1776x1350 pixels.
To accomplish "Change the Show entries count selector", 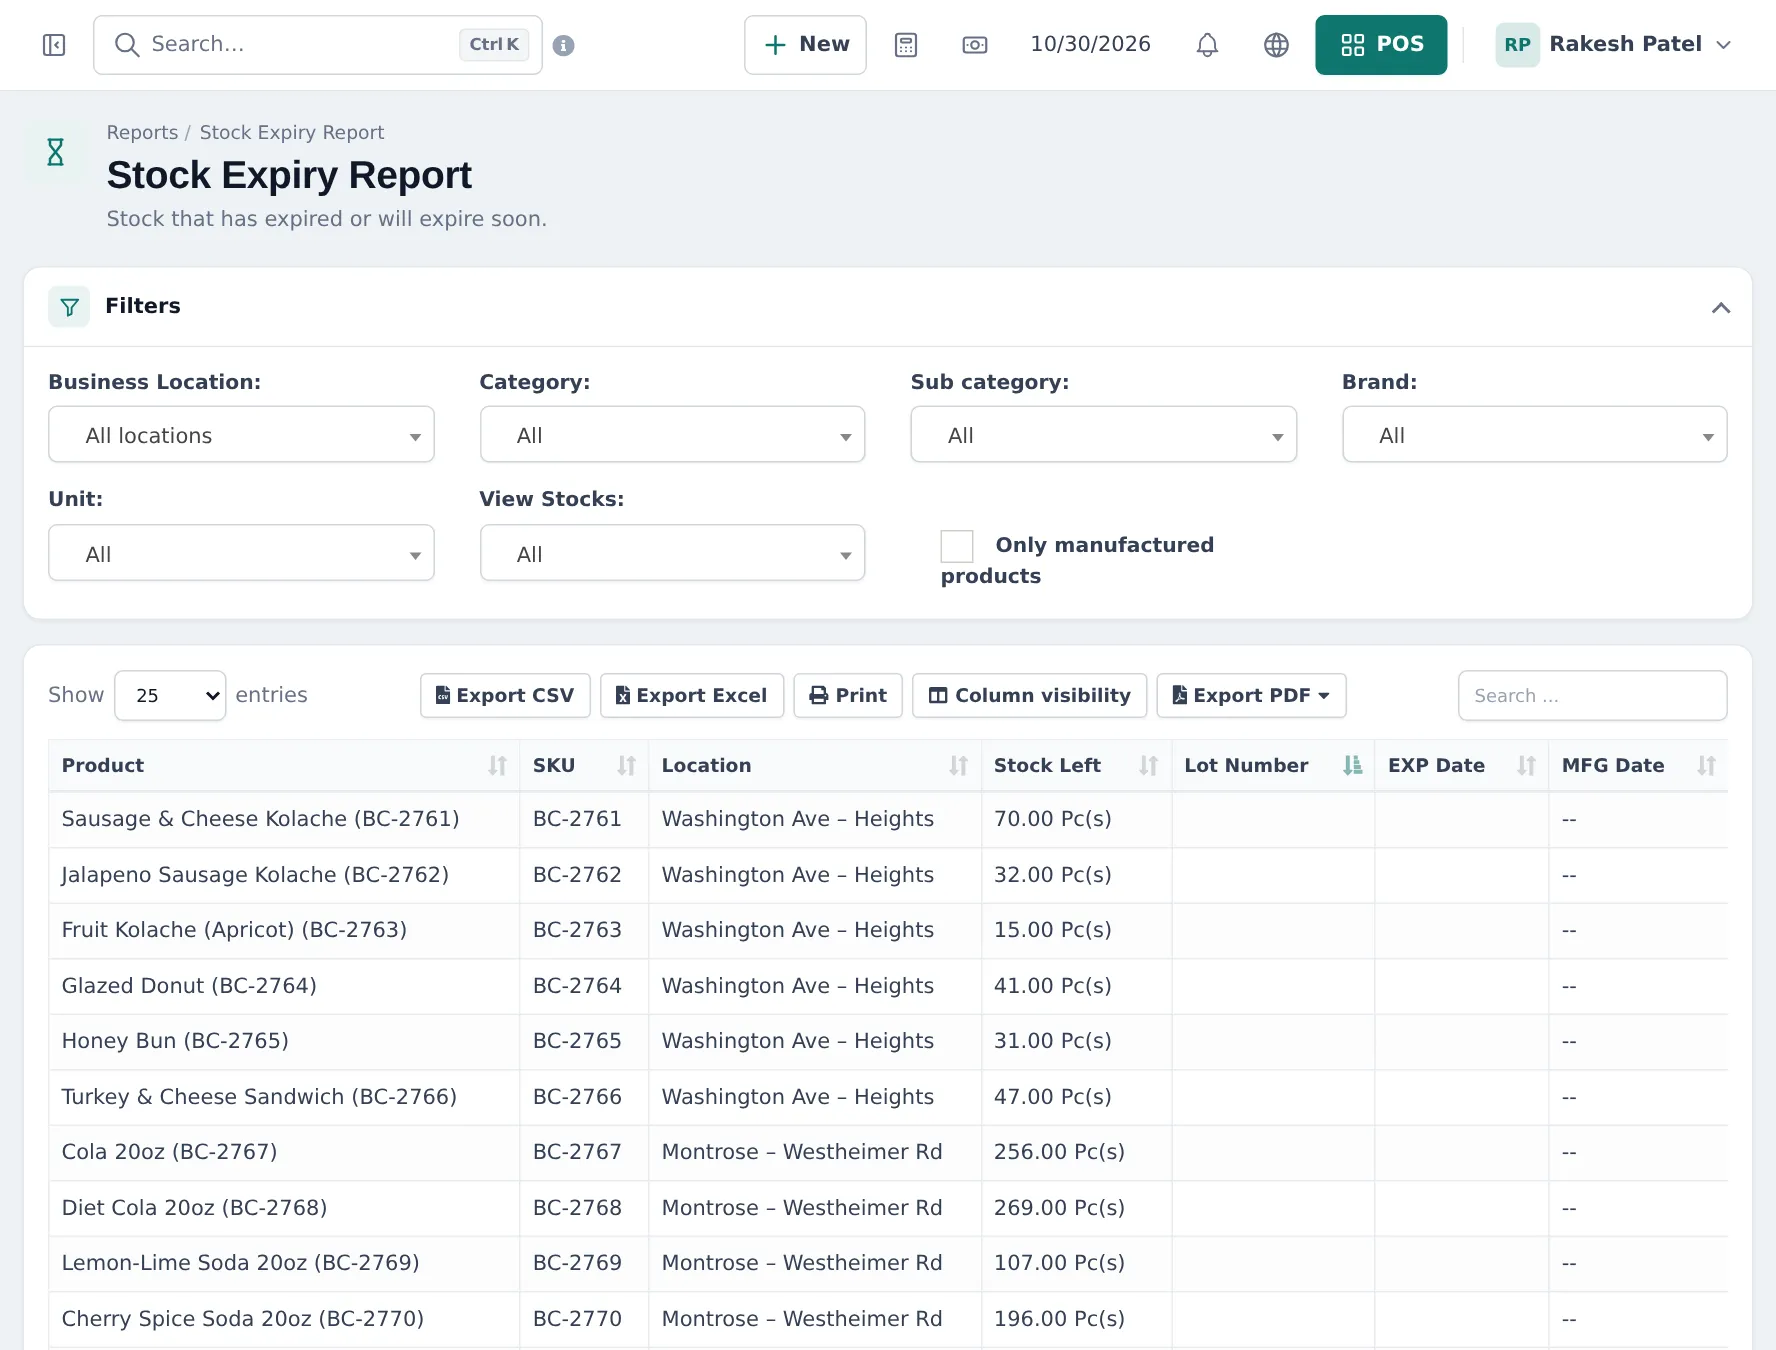I will click(x=170, y=696).
